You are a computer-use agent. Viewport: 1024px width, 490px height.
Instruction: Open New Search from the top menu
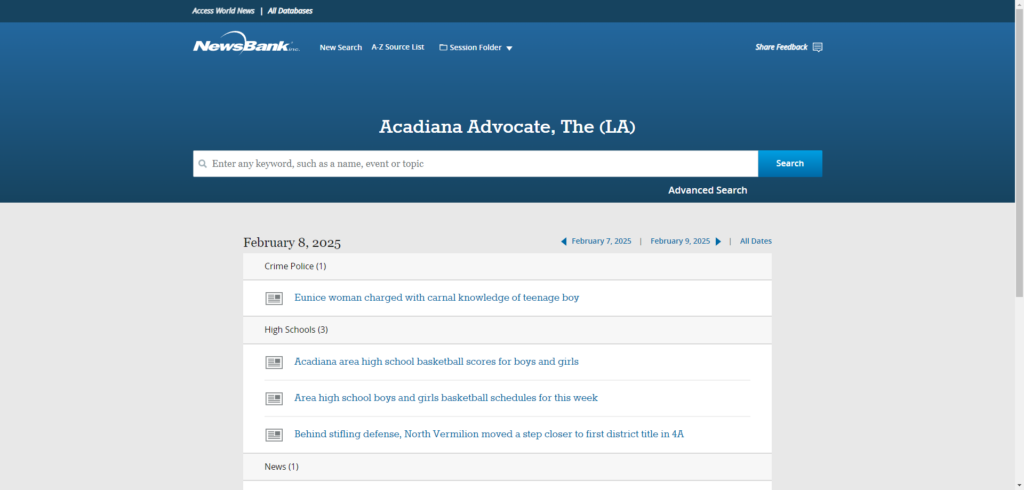[x=340, y=47]
